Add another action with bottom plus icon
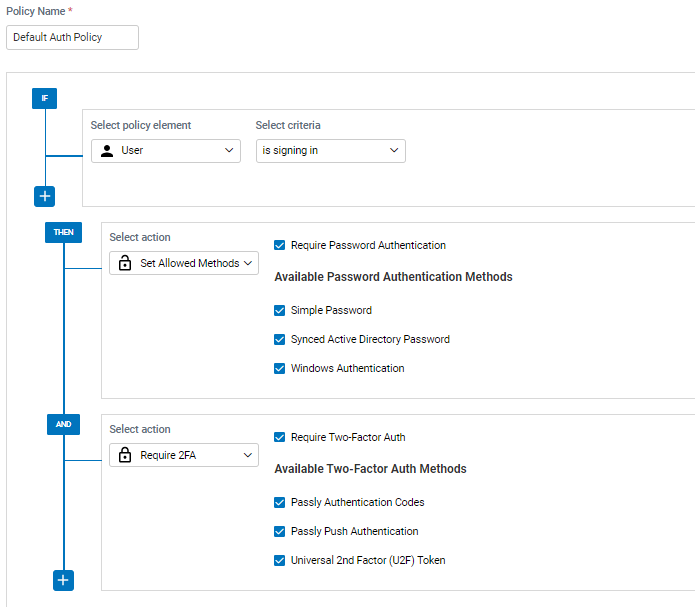The image size is (695, 607). [63, 580]
